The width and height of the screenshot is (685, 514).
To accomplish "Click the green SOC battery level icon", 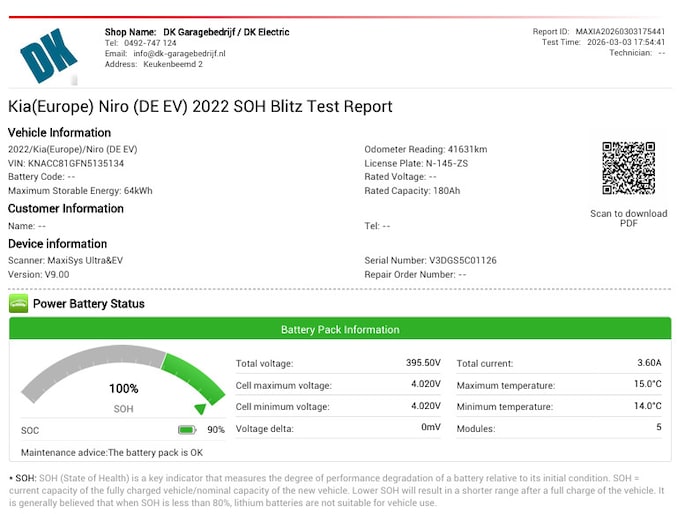I will point(187,430).
